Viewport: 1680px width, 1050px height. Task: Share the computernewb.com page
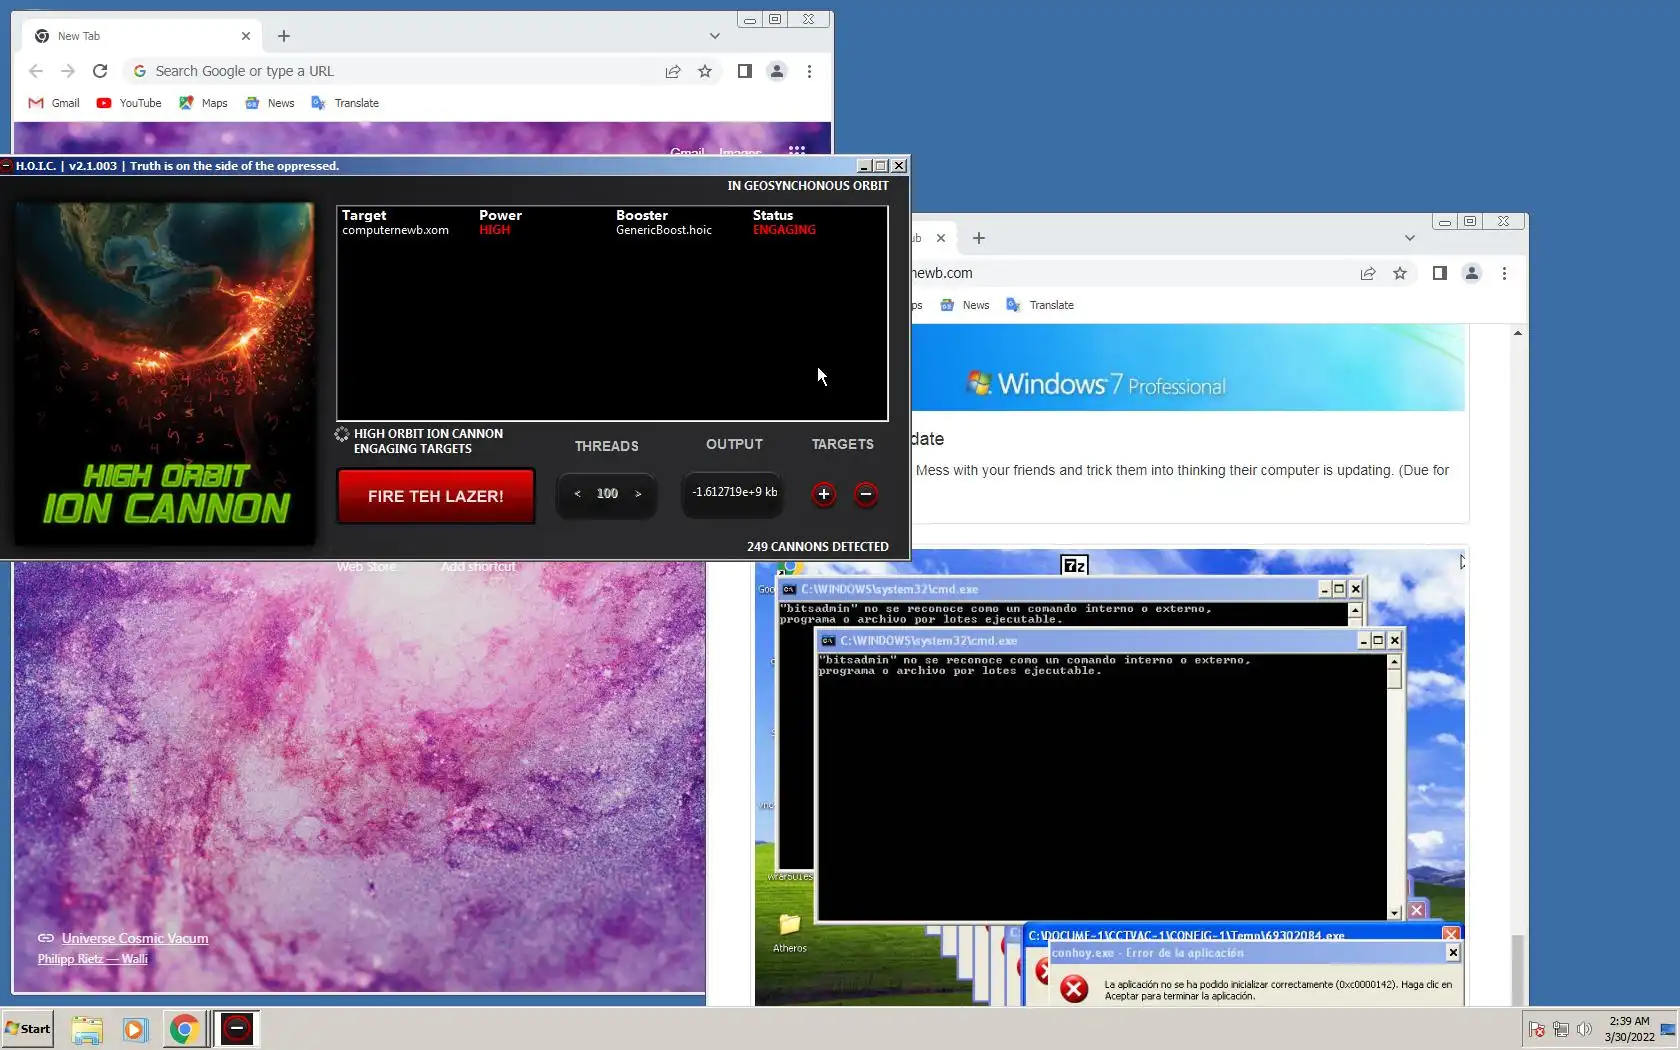click(1368, 273)
